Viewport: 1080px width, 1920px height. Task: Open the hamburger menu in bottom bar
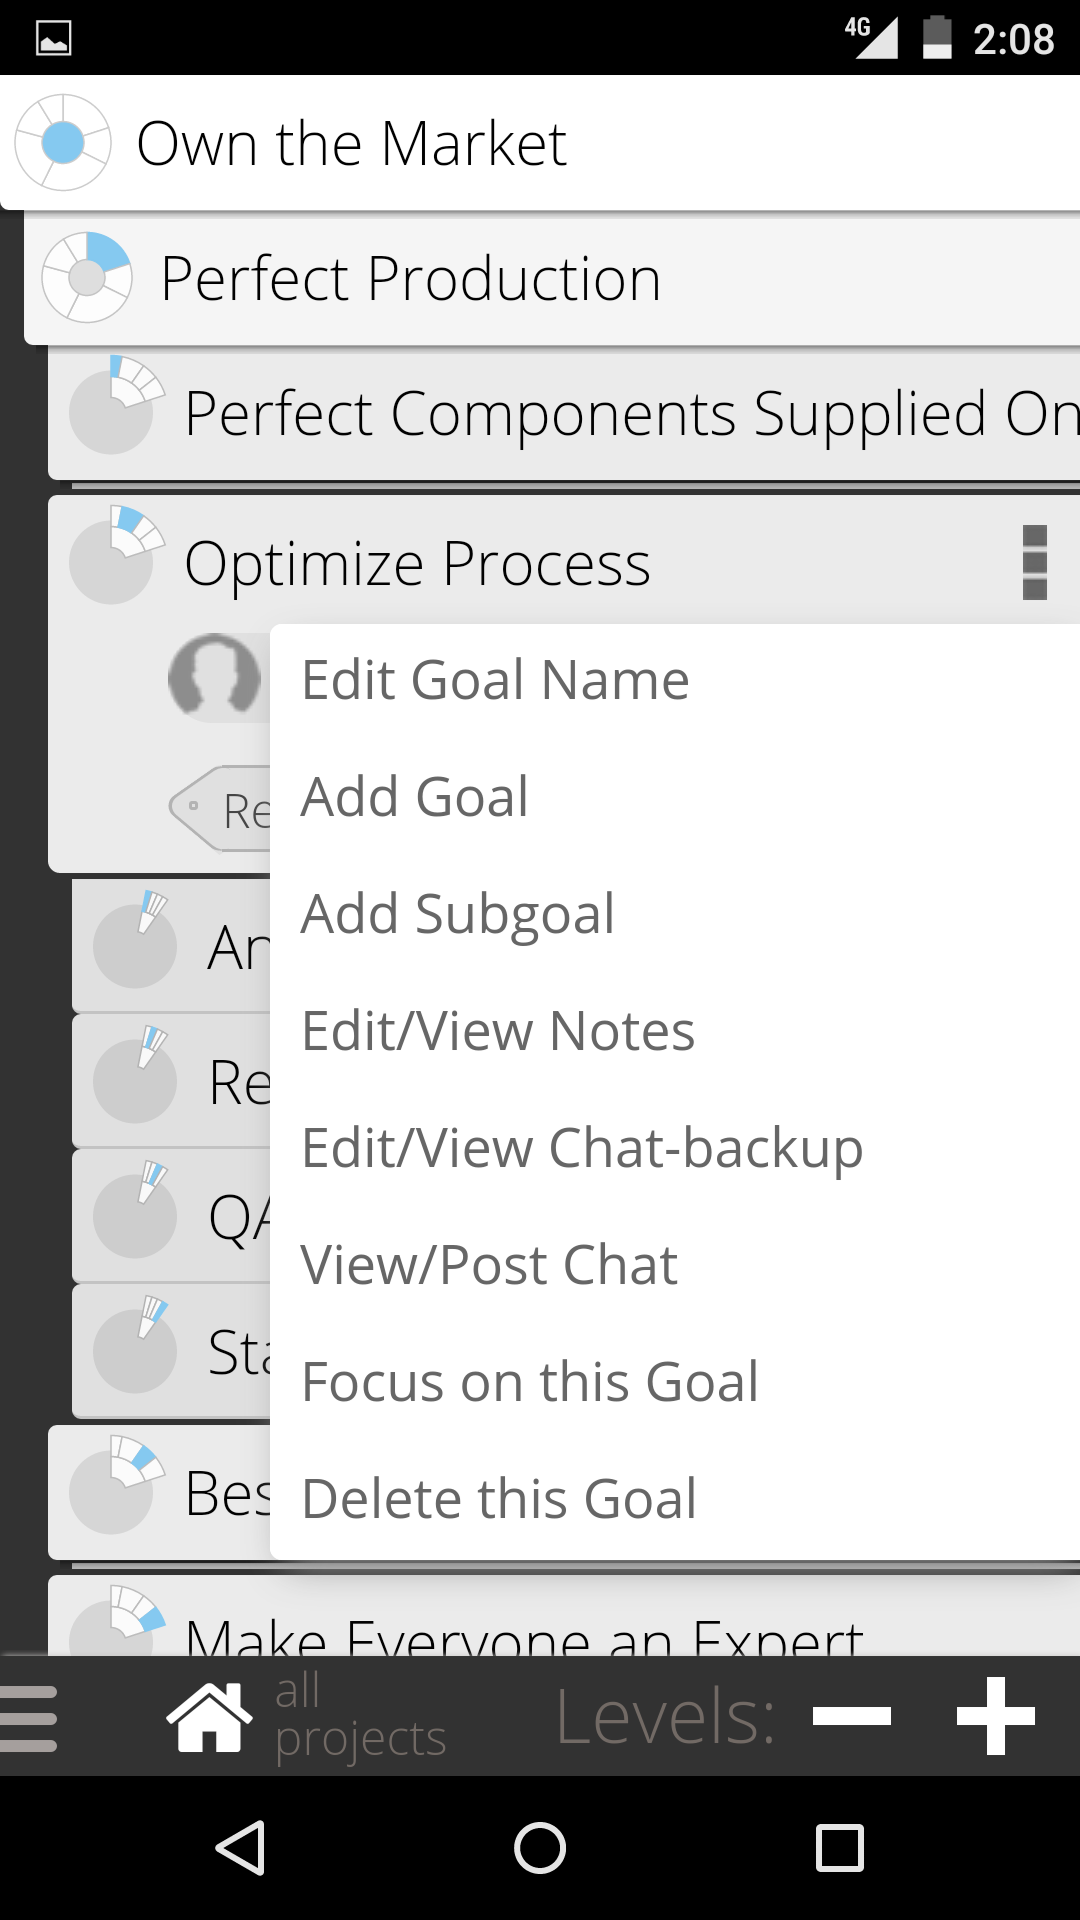[28, 1718]
